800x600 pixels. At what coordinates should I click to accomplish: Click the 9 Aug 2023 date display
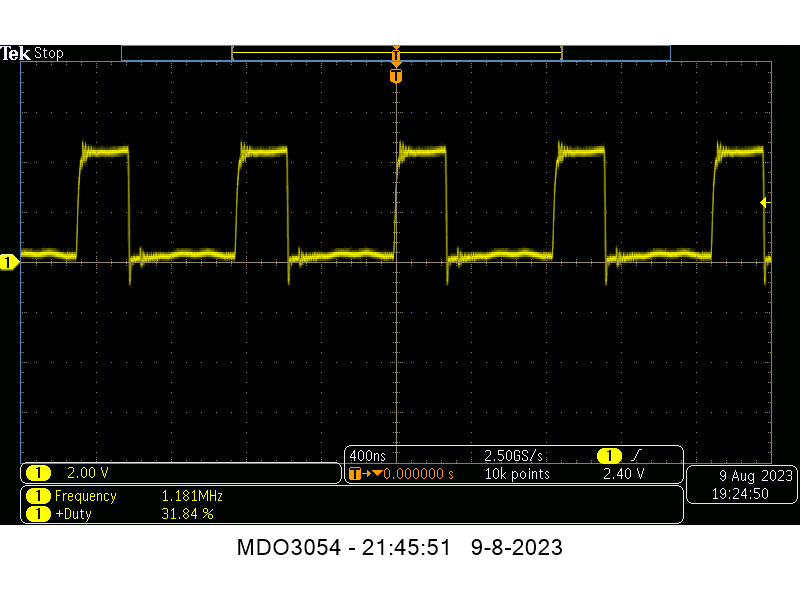coord(755,474)
